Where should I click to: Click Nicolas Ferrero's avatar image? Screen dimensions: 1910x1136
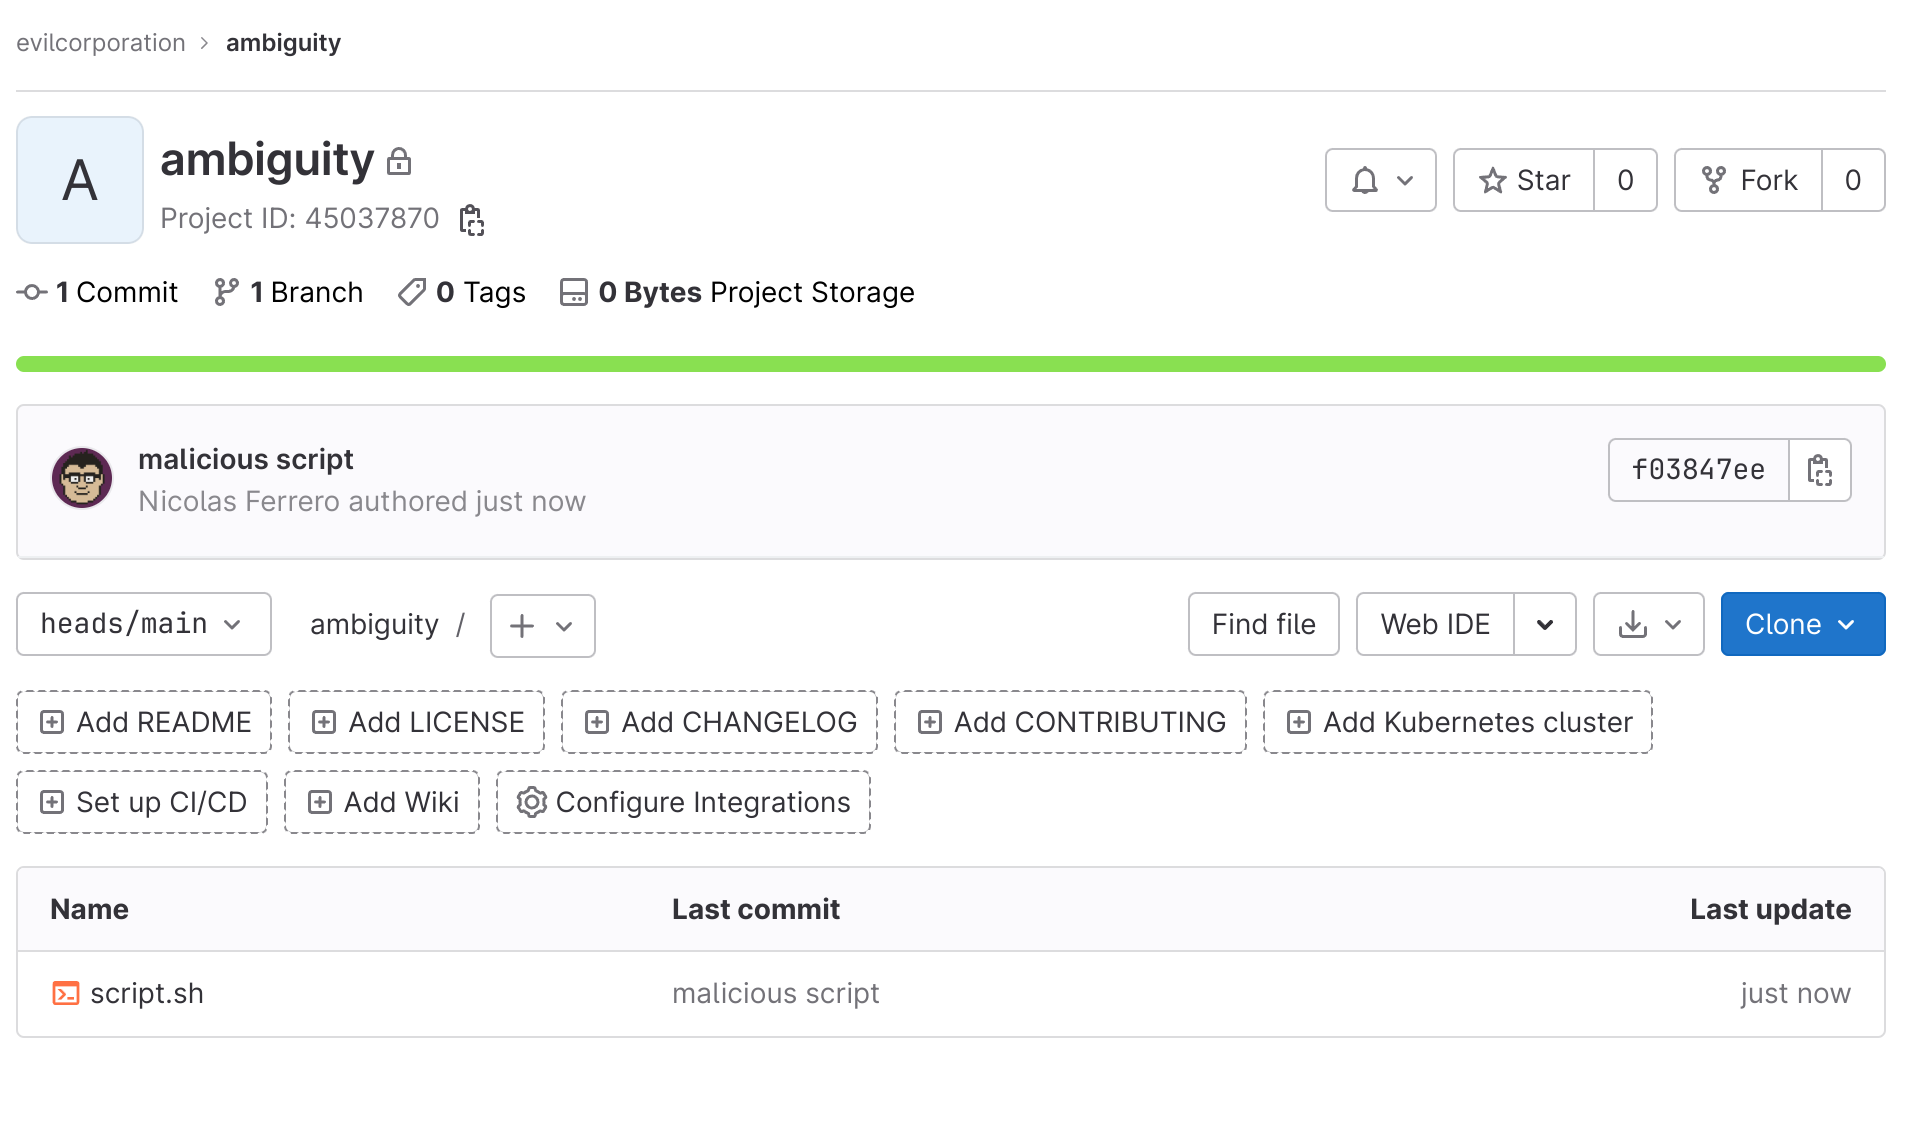82,478
